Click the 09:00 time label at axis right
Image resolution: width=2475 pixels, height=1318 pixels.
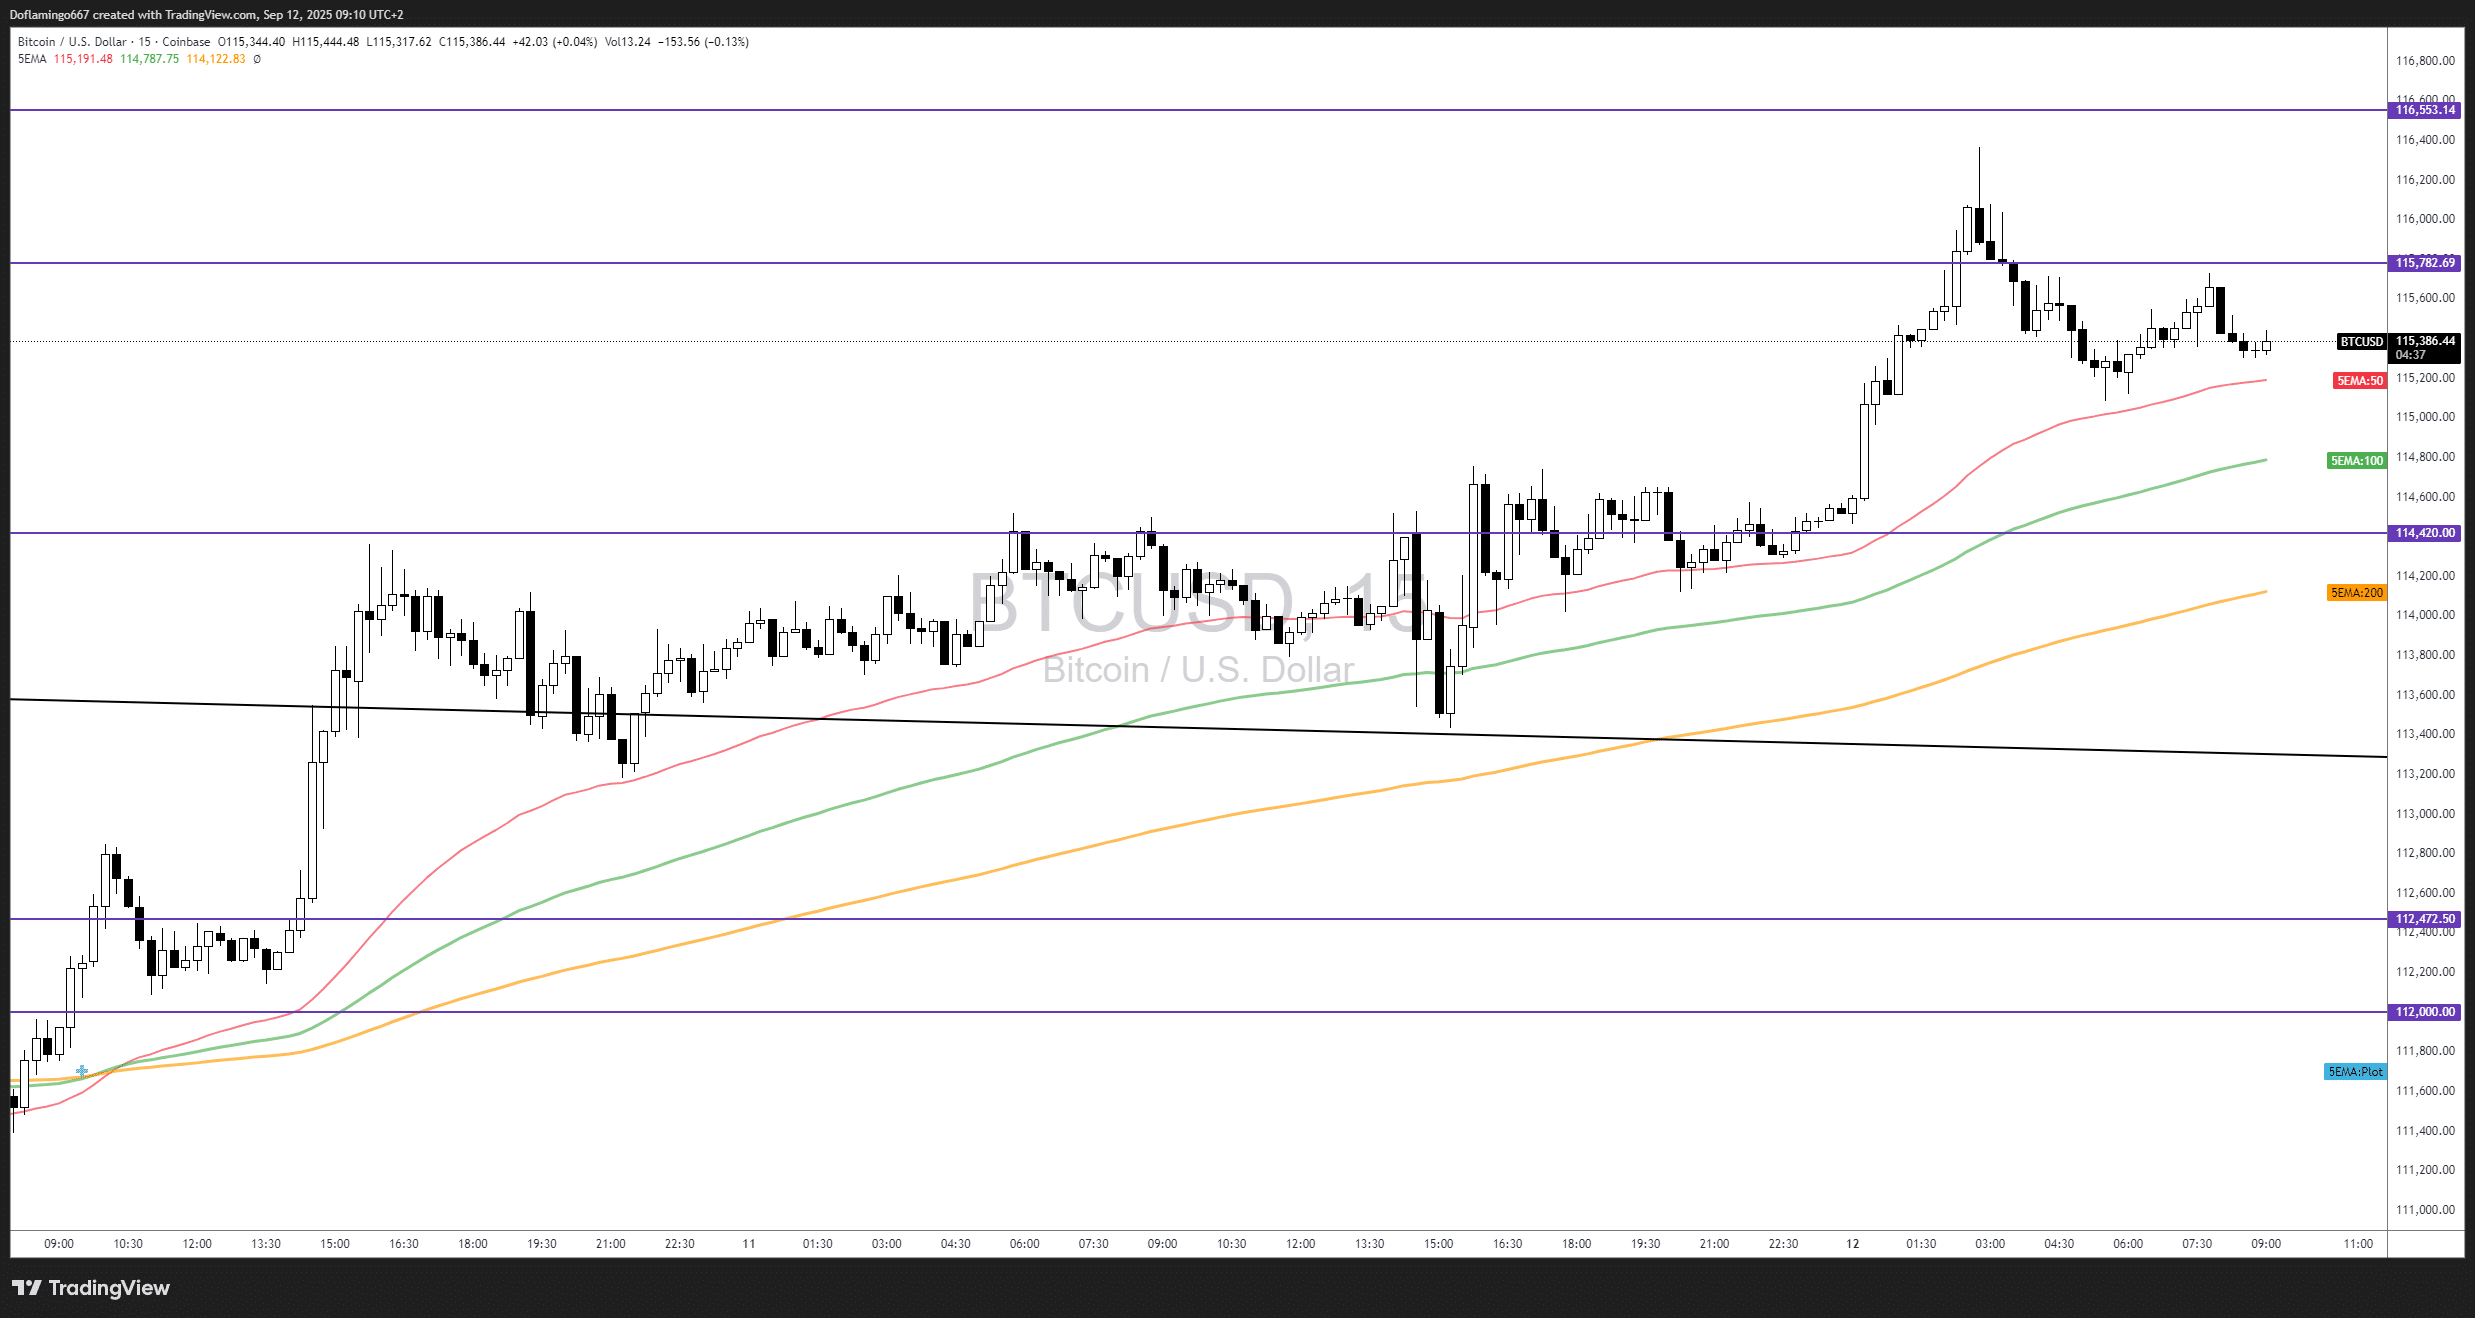(2265, 1244)
